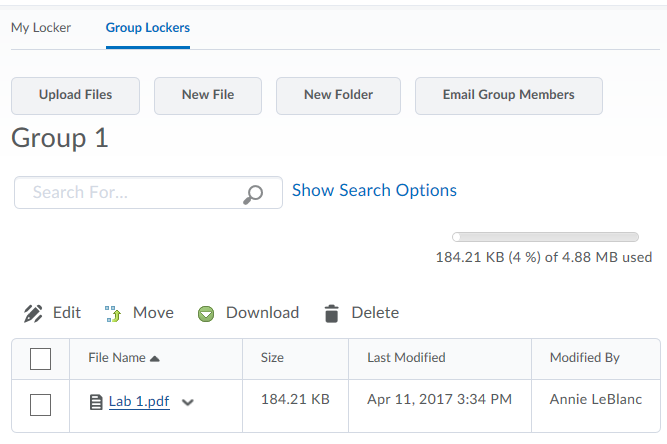Focus the Search For text field

130,192
